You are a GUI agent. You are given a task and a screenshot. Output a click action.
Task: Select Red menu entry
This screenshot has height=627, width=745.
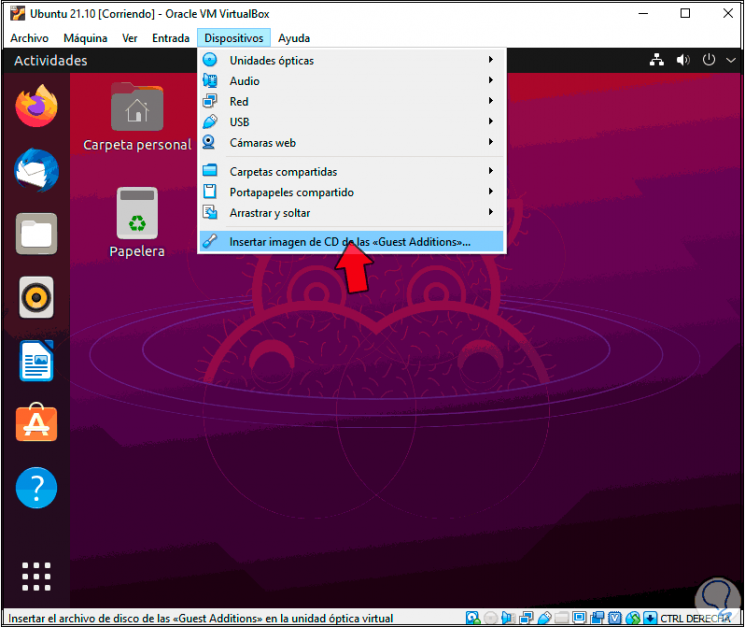point(352,101)
